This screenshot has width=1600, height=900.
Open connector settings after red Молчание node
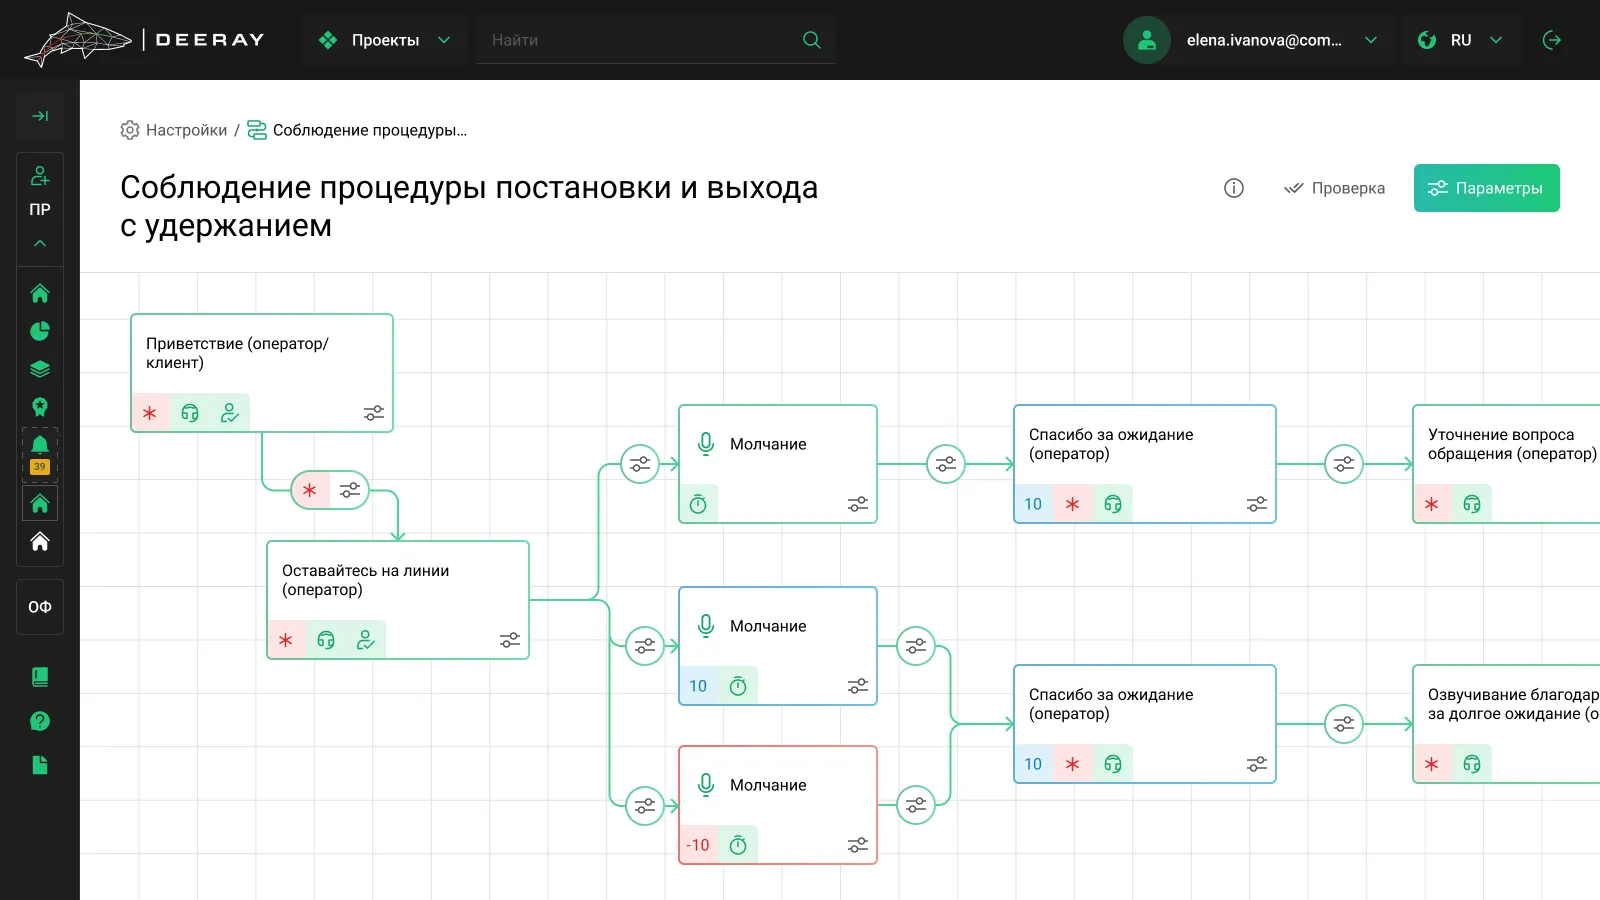click(x=916, y=805)
